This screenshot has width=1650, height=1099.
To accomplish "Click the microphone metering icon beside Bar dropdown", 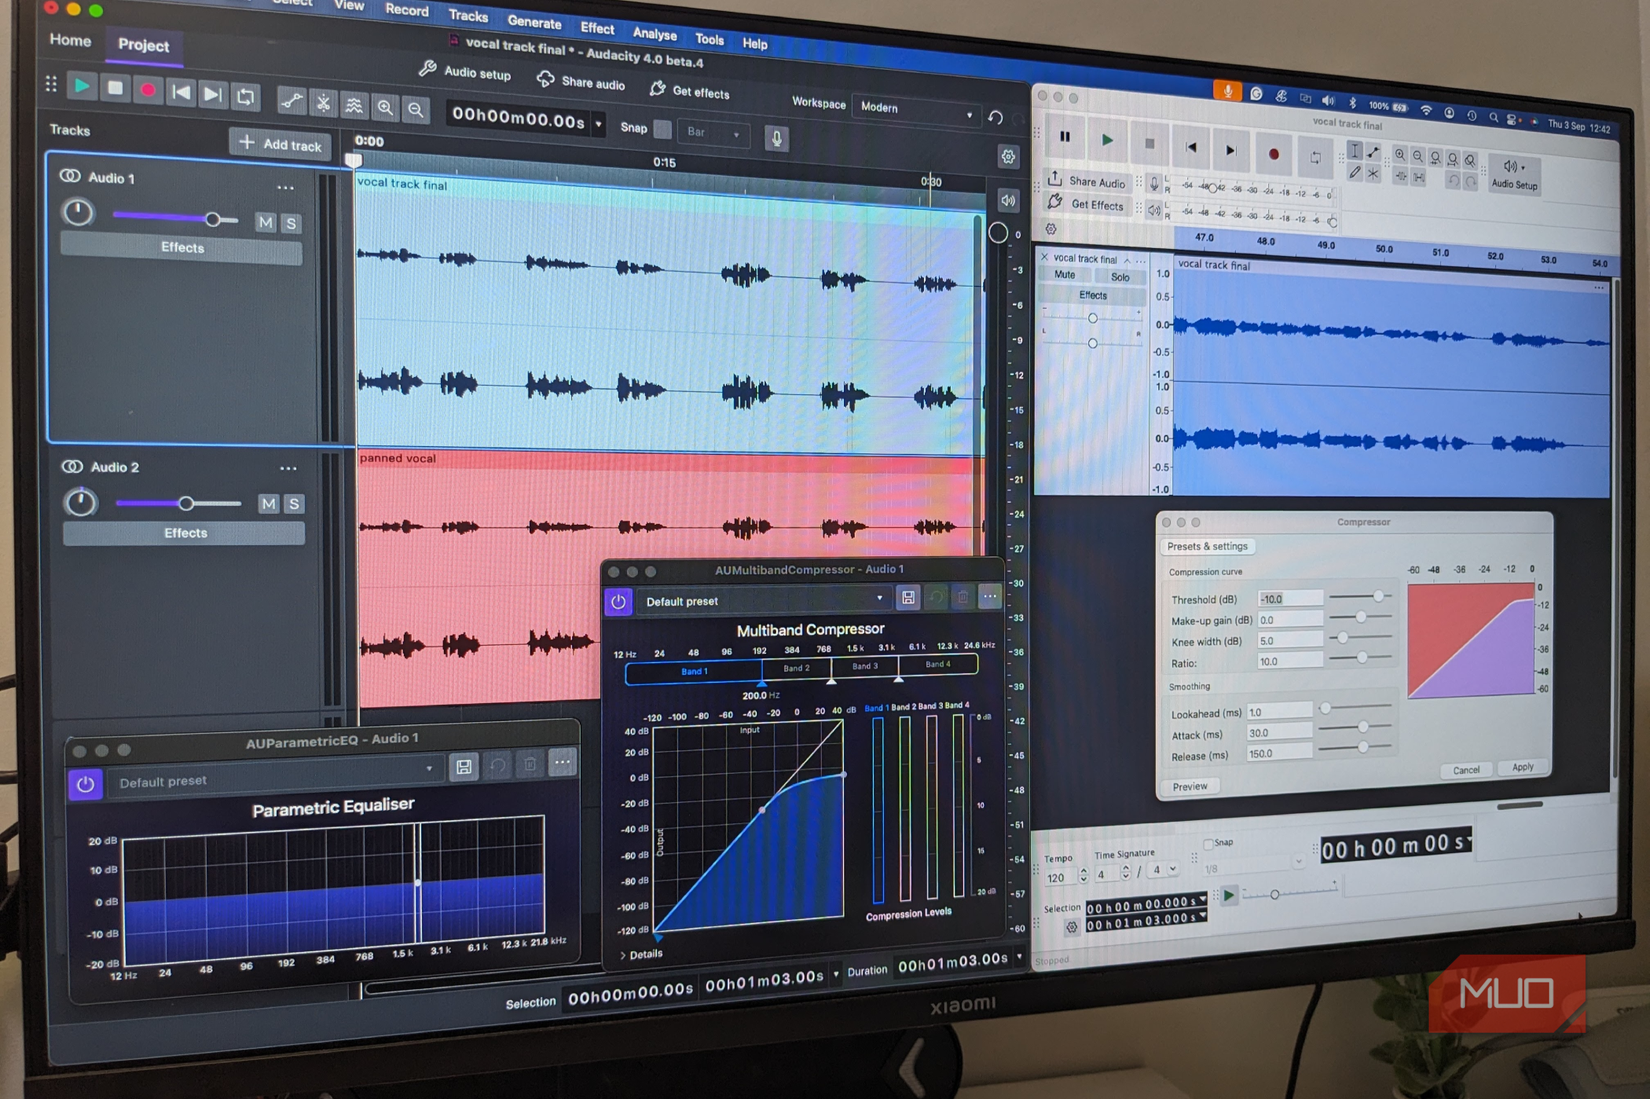I will [776, 138].
